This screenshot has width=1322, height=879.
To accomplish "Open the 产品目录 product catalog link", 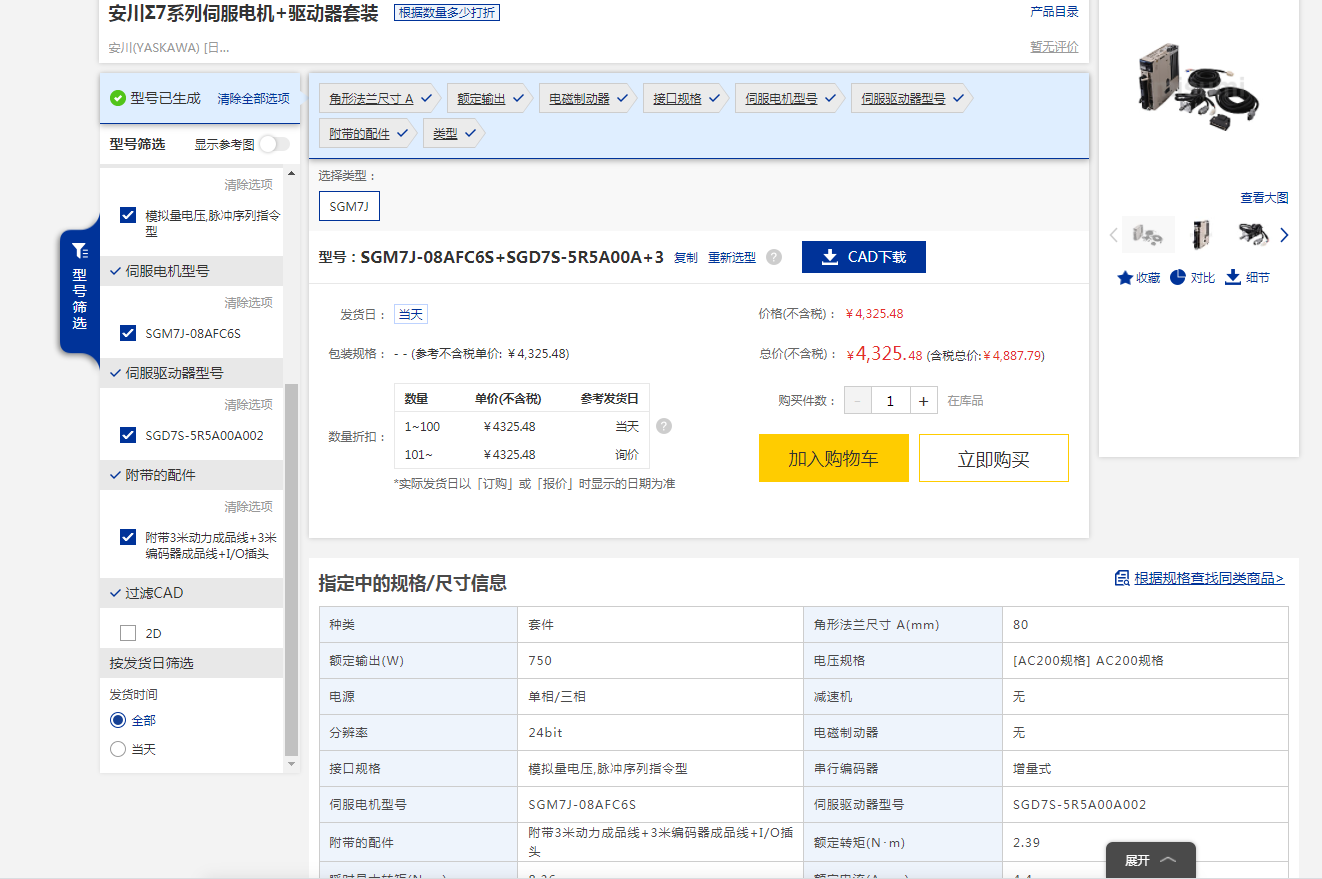I will click(1055, 12).
